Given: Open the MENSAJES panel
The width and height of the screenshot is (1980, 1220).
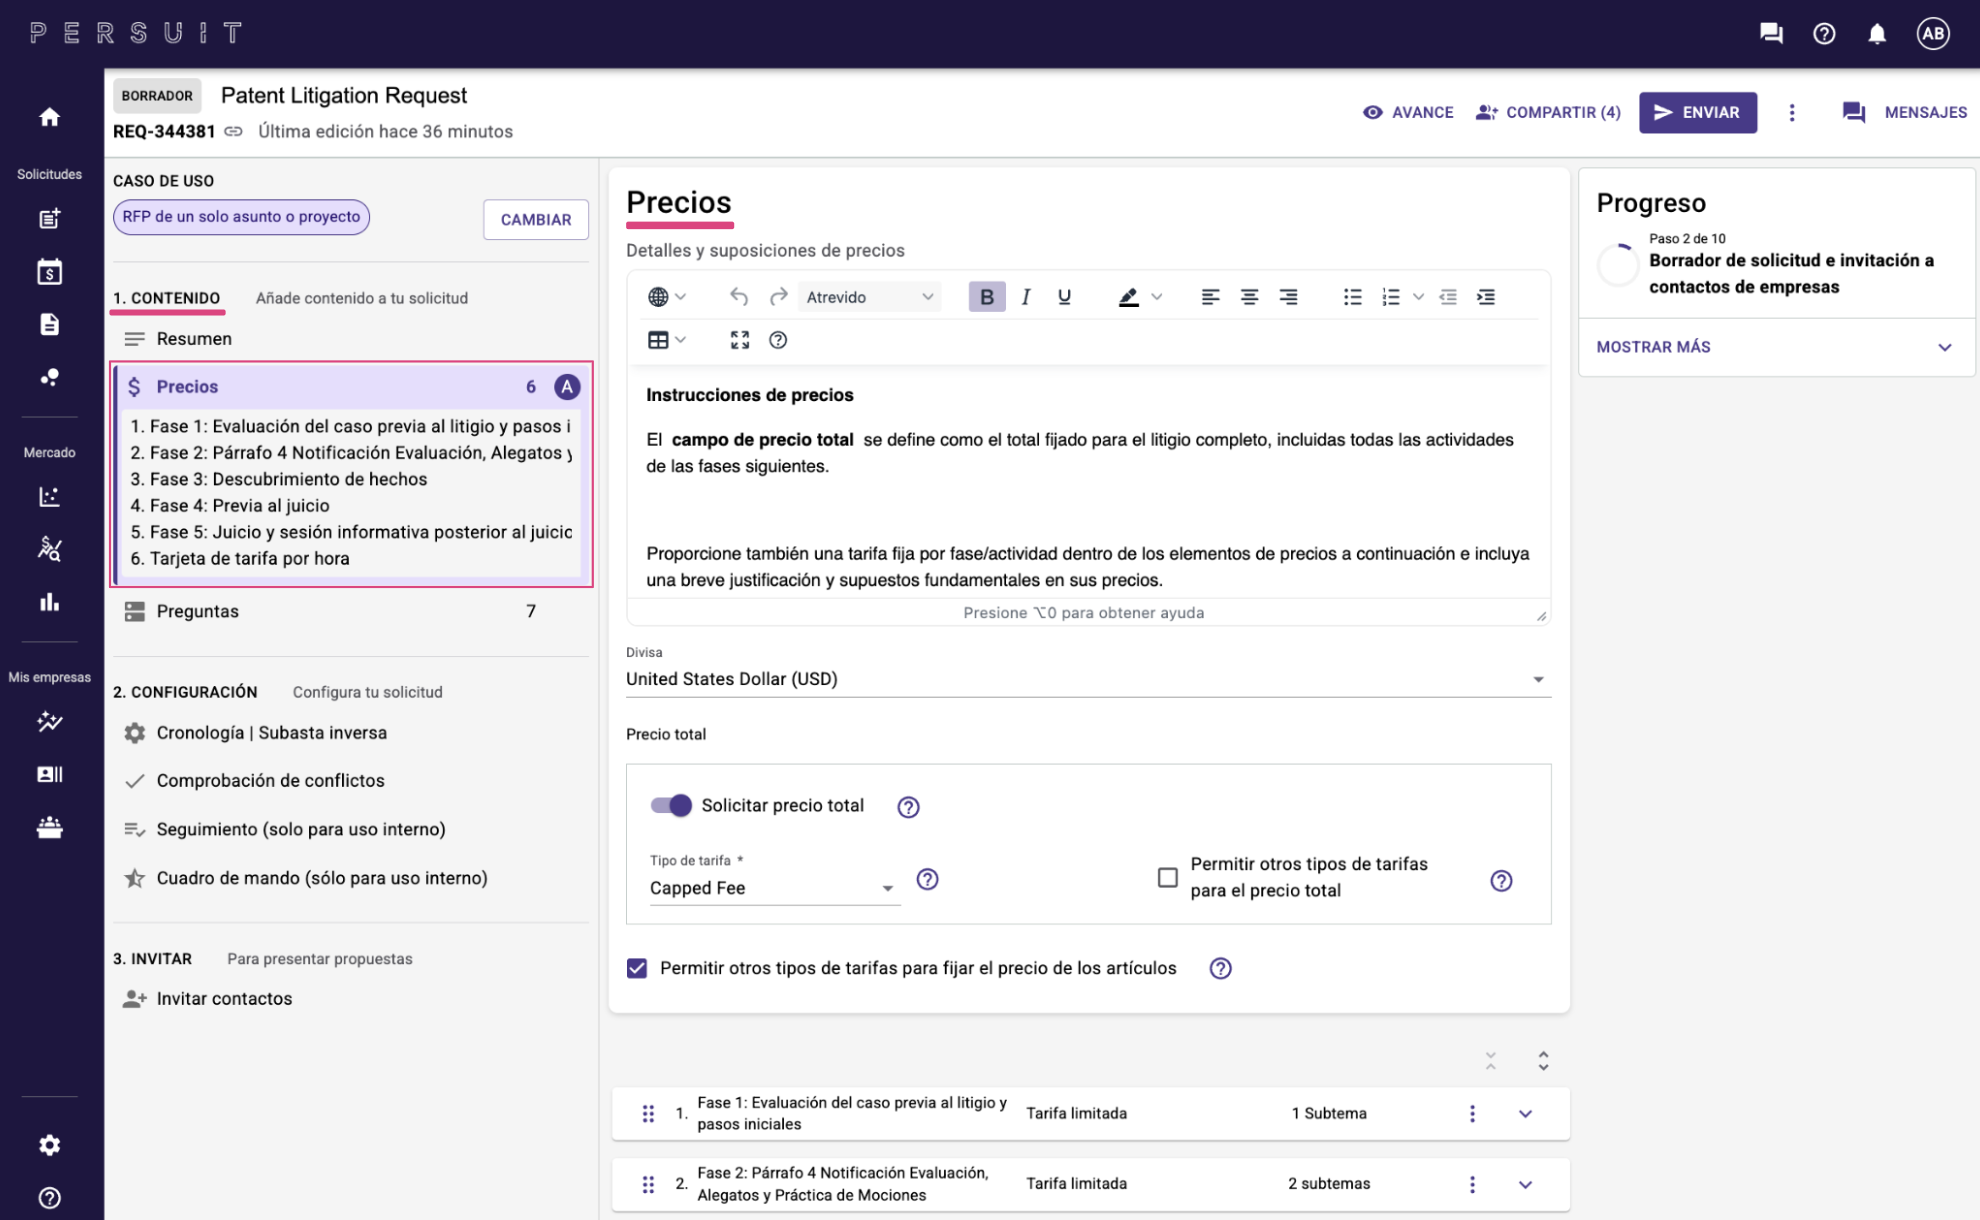Looking at the screenshot, I should click(1904, 112).
